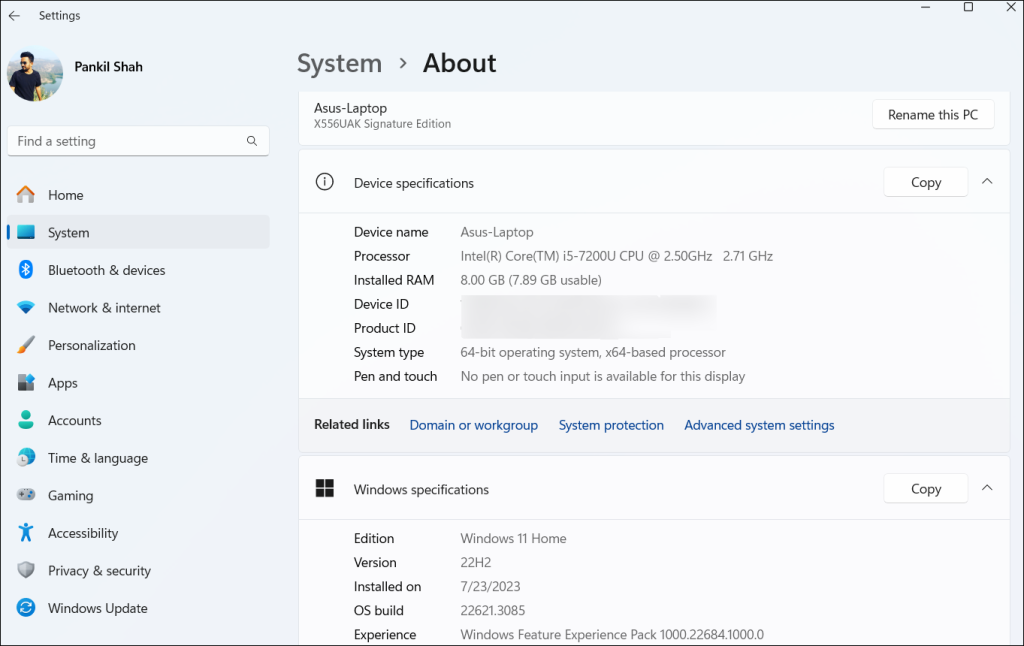Open Personalization paintbrush icon
The height and width of the screenshot is (646, 1024).
[x=26, y=345]
